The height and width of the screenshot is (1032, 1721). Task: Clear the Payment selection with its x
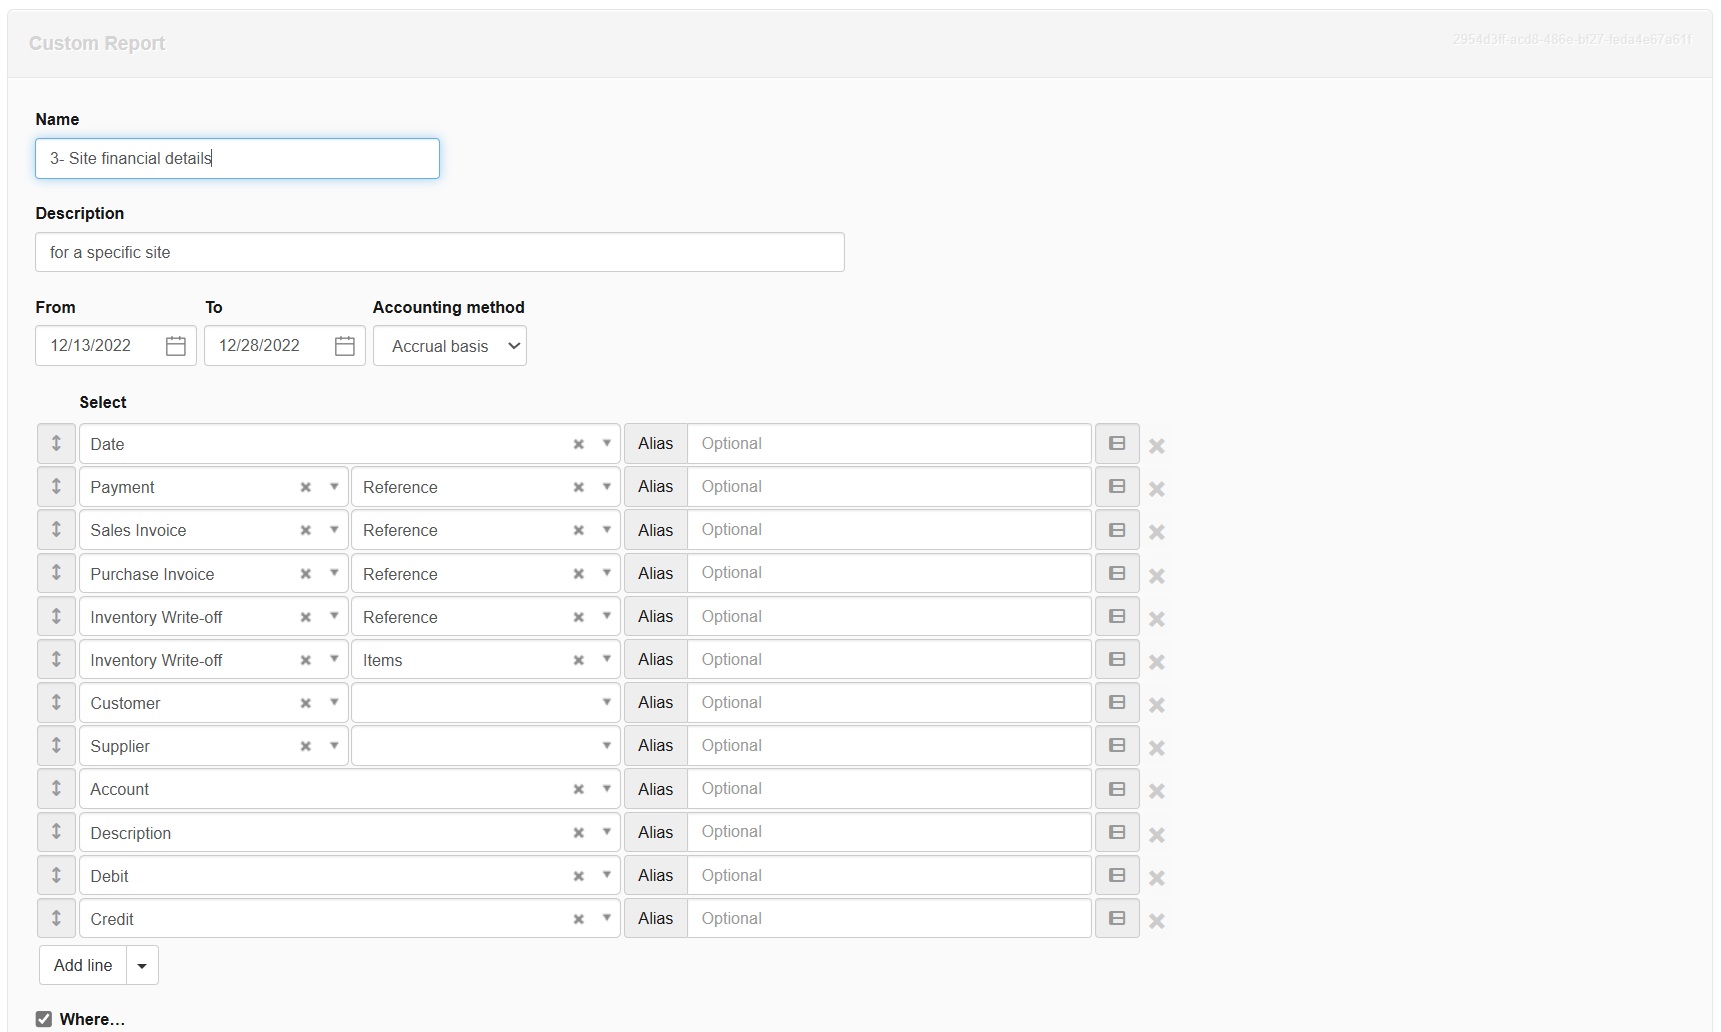click(306, 487)
